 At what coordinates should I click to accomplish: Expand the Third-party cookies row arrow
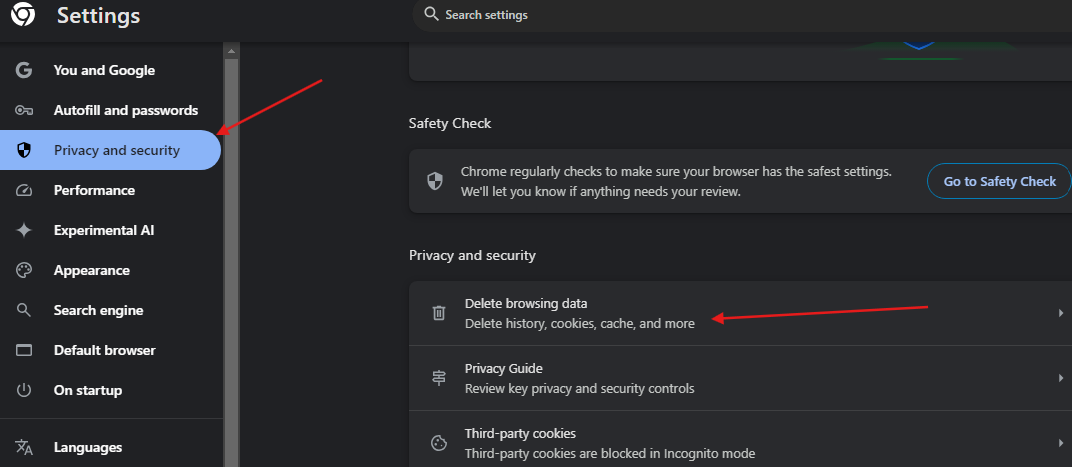pos(1061,443)
